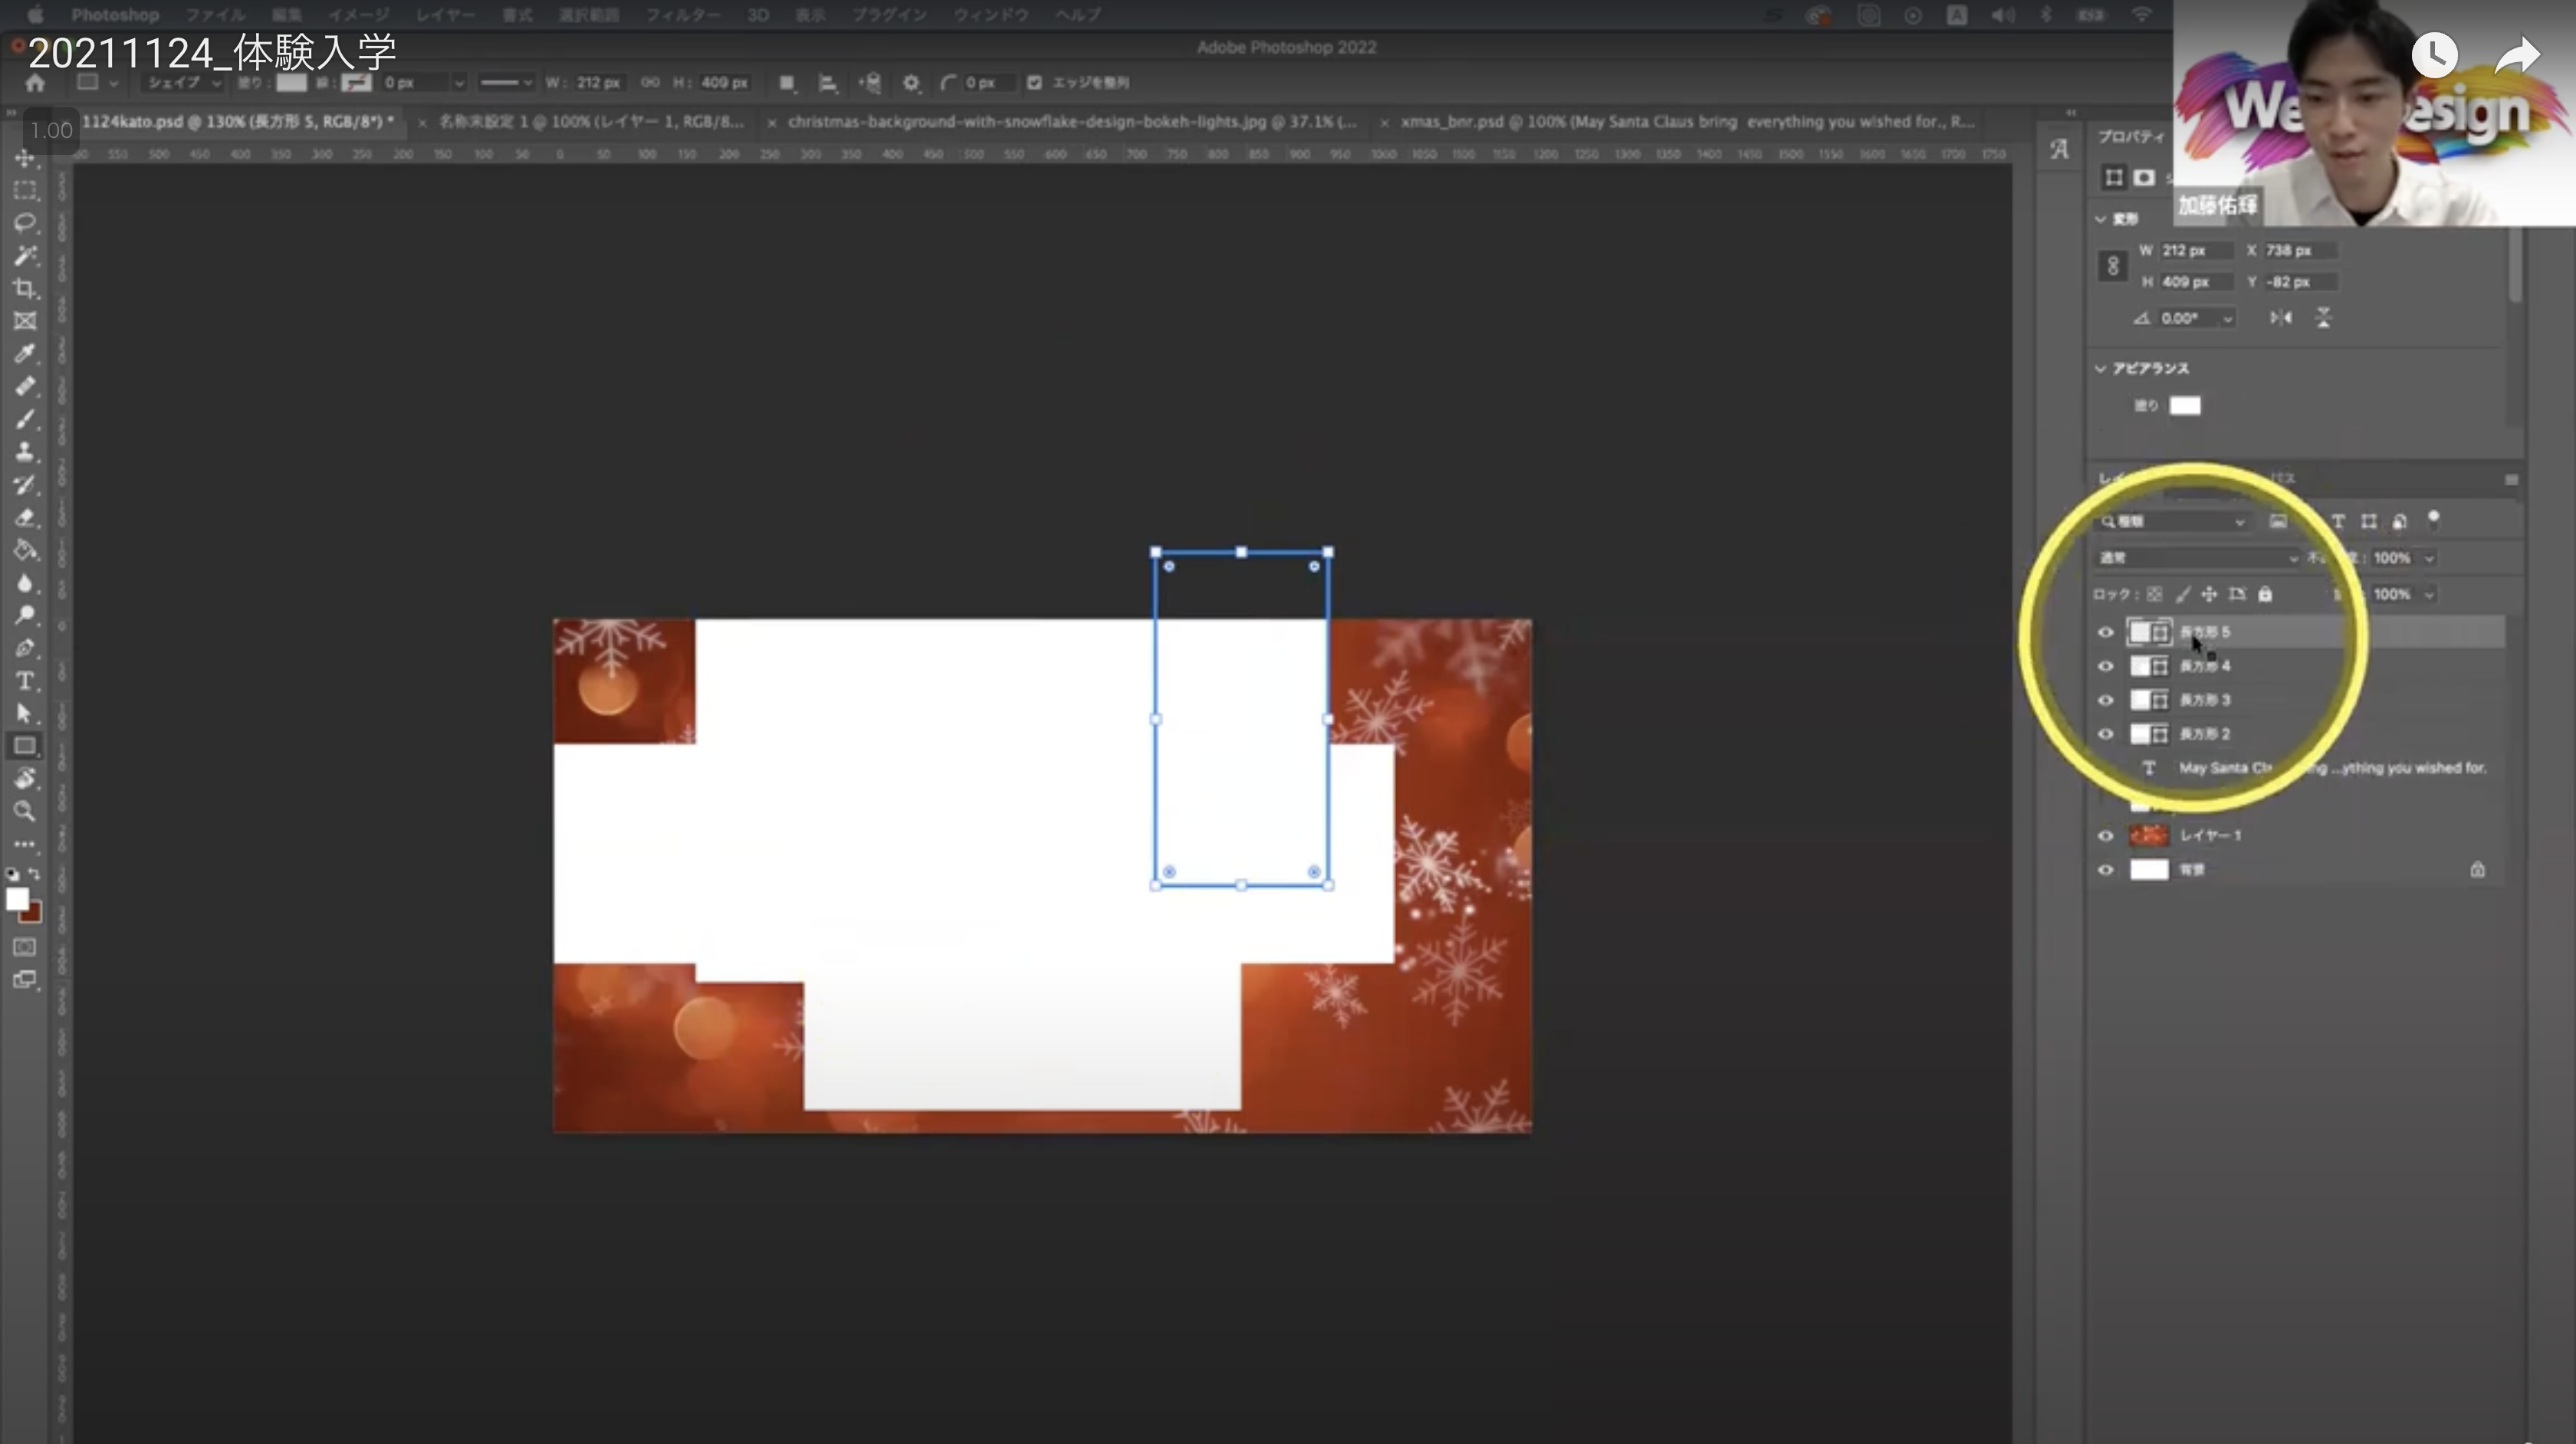The width and height of the screenshot is (2576, 1444).
Task: Select the Eyedropper tool
Action: click(25, 353)
